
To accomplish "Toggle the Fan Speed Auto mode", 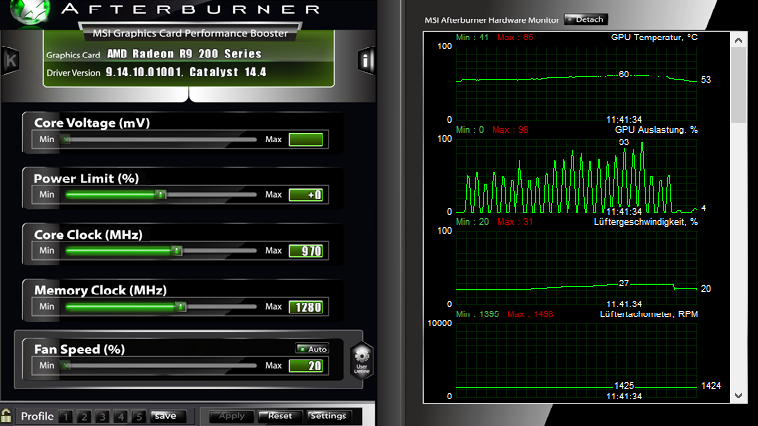I will [x=312, y=349].
